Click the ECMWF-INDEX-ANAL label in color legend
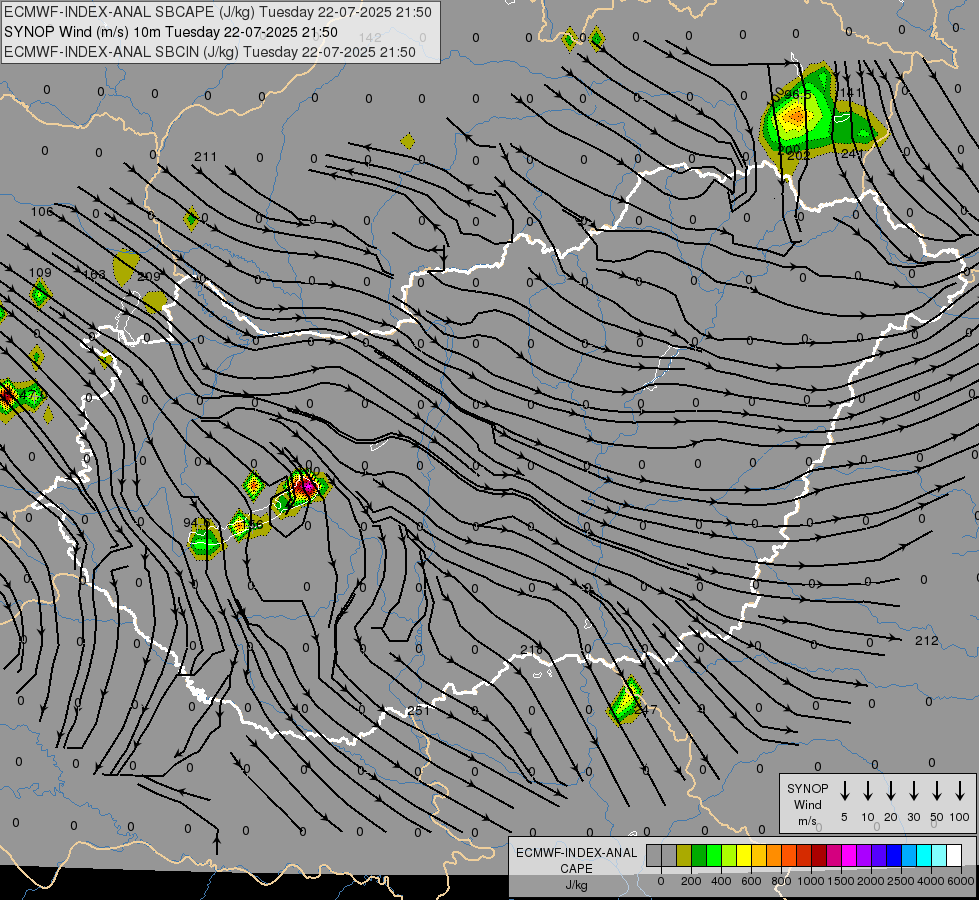Image resolution: width=979 pixels, height=900 pixels. pos(576,853)
